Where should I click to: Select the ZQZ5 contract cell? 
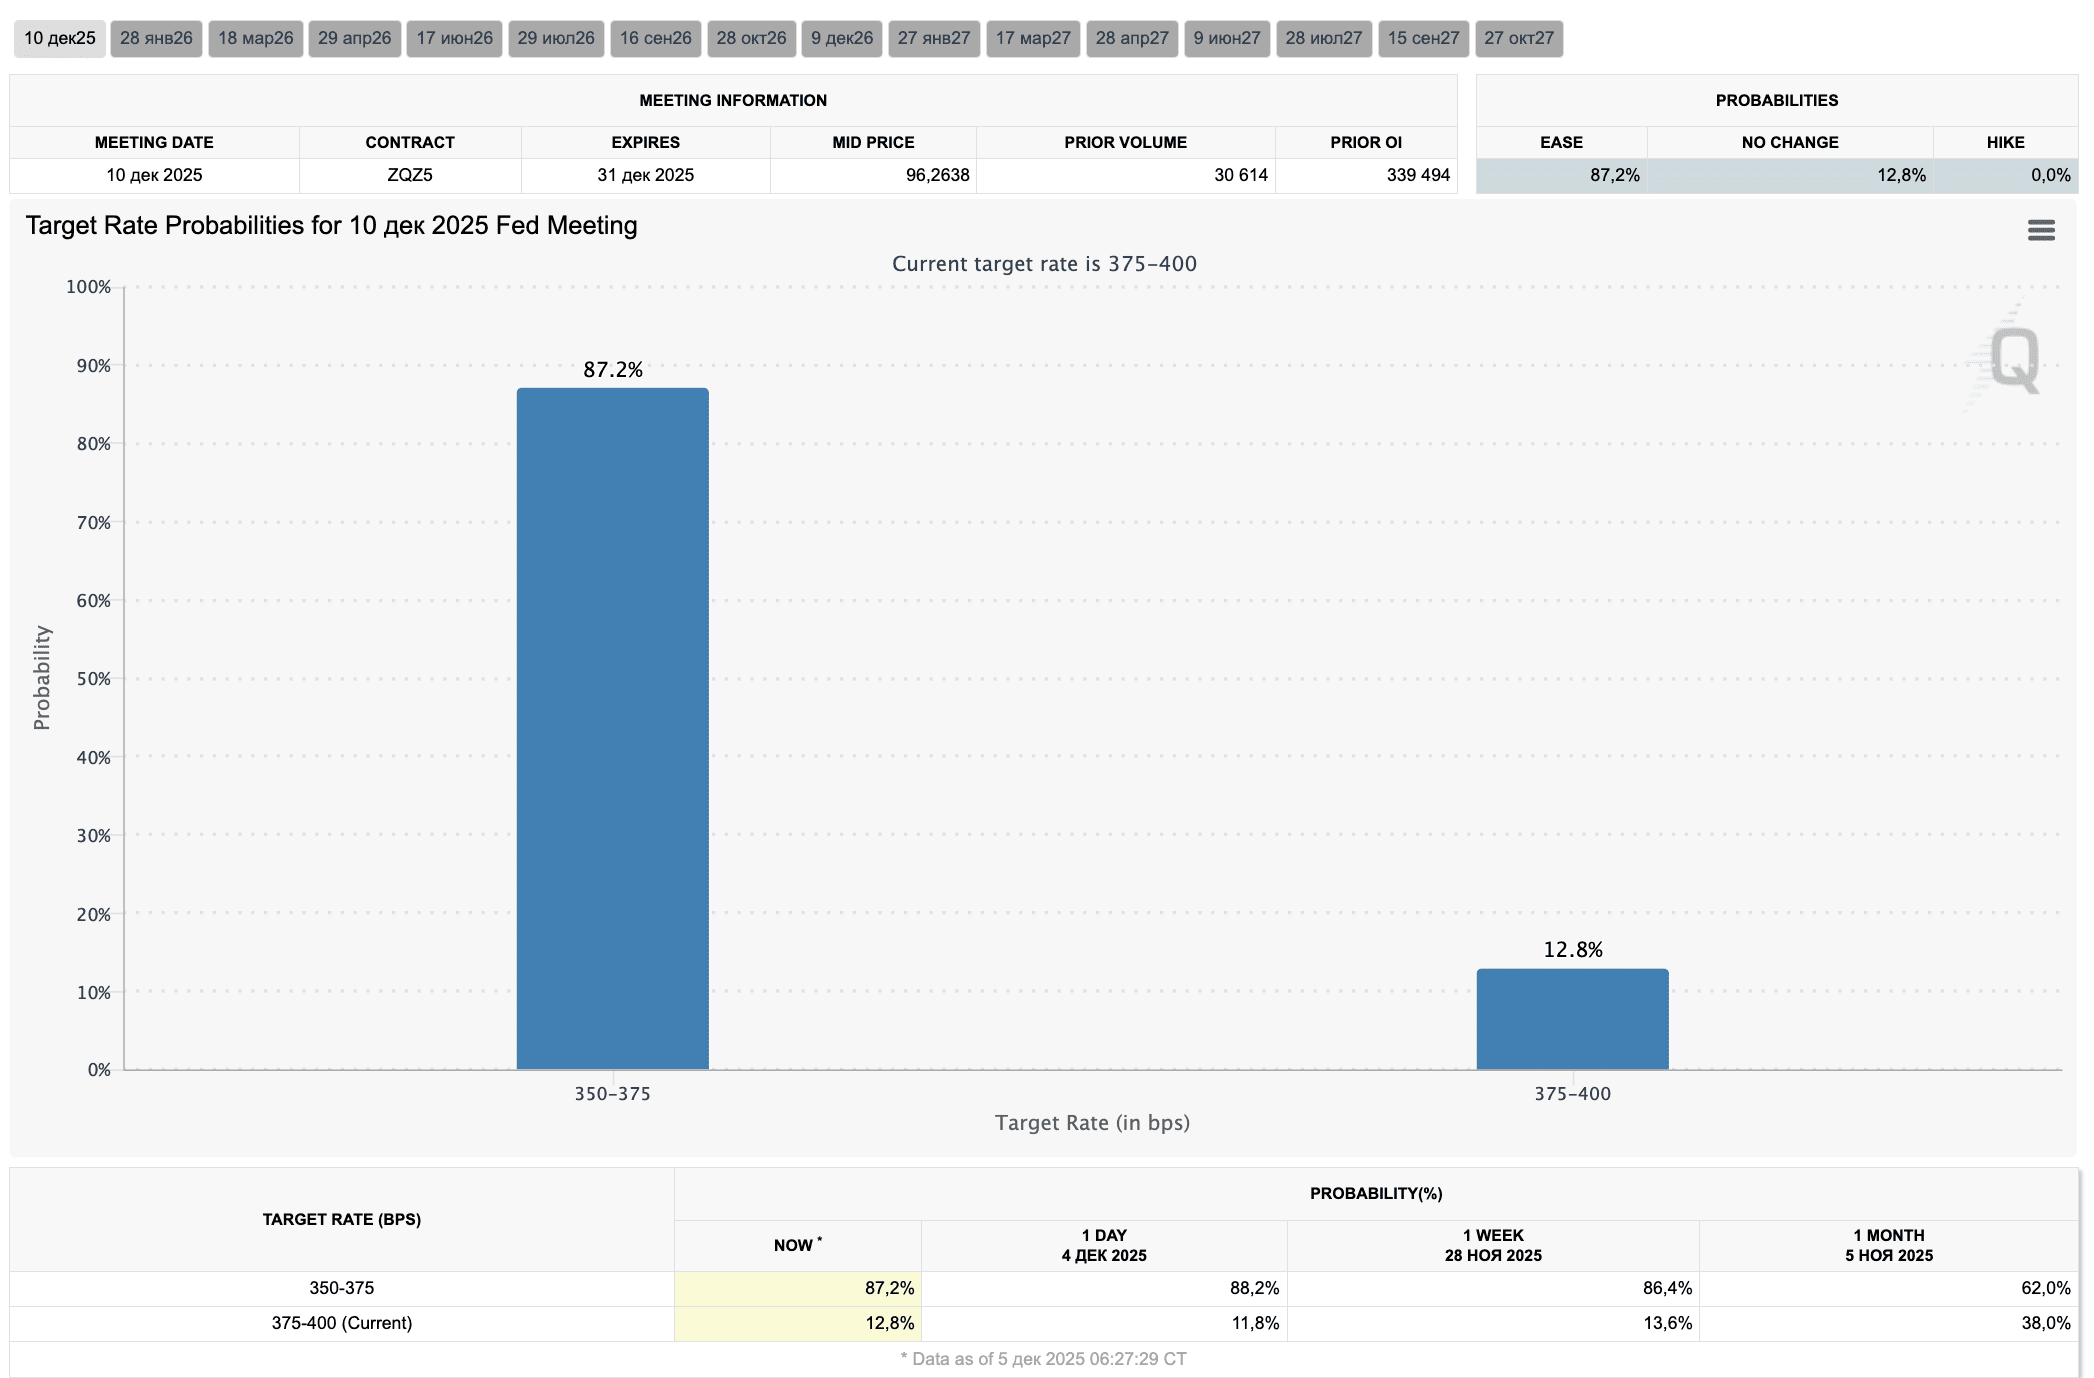click(x=410, y=175)
